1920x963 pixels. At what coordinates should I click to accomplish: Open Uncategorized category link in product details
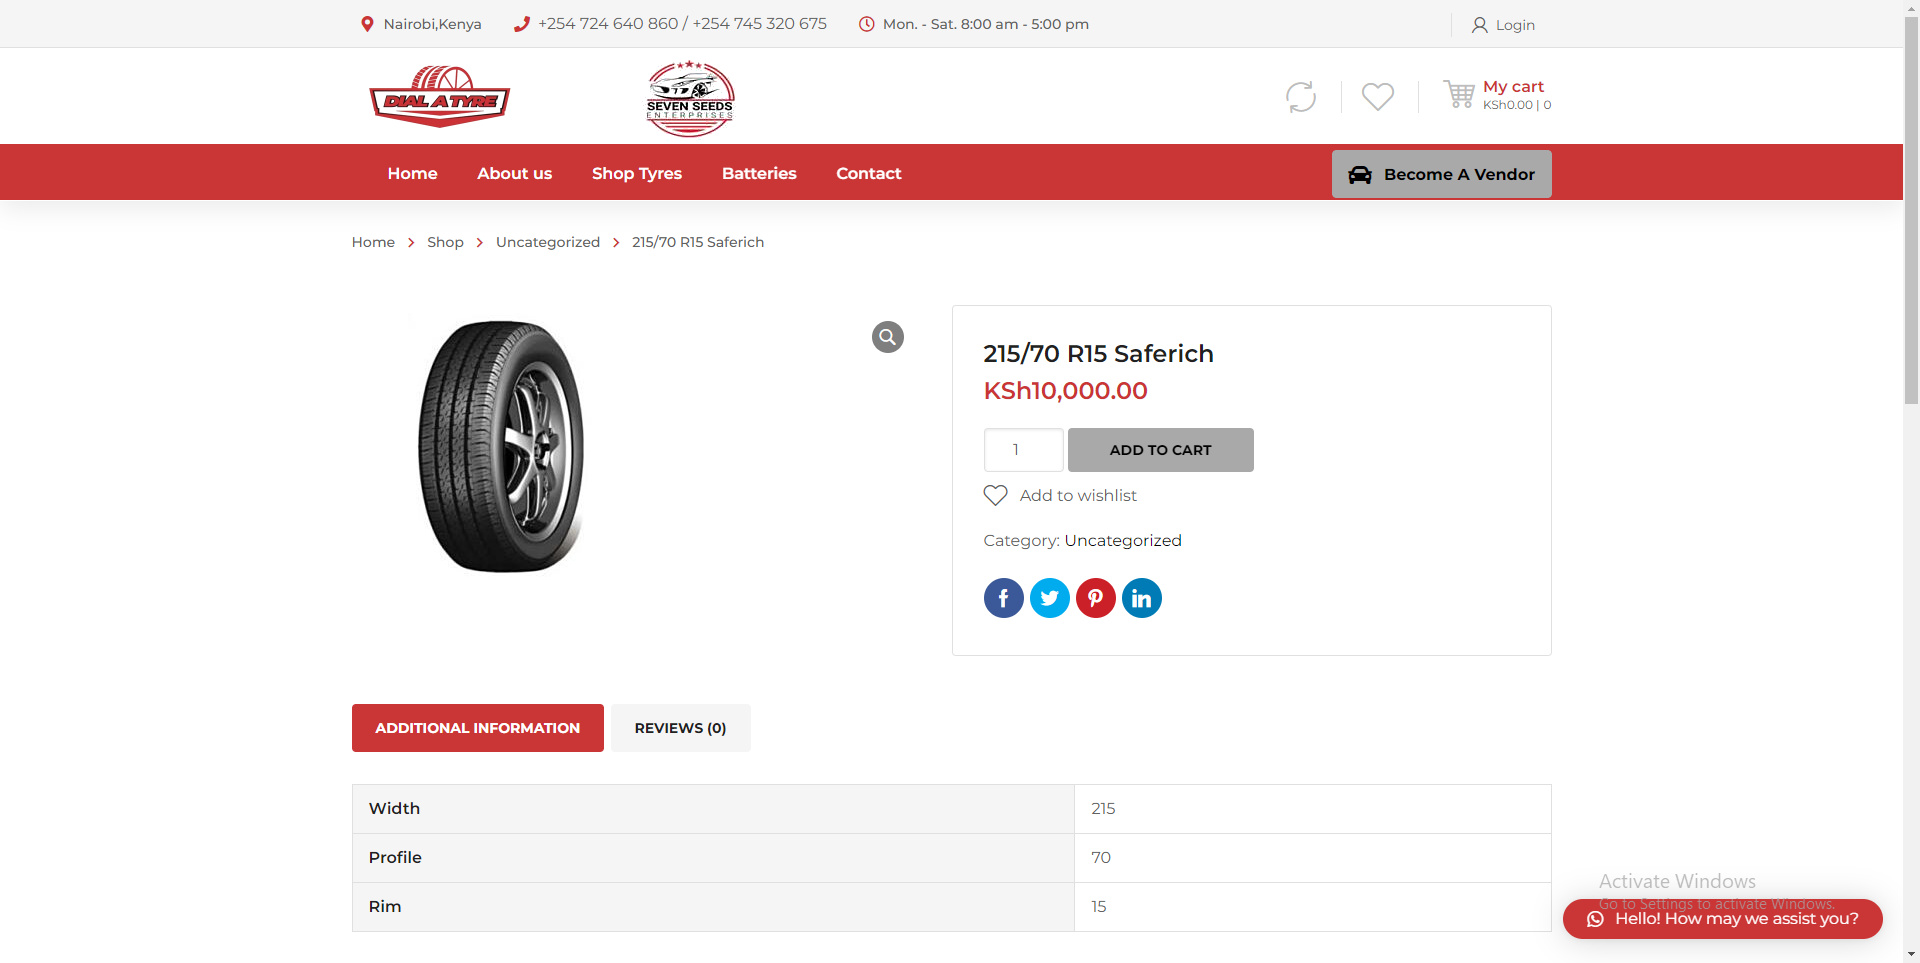[1123, 540]
